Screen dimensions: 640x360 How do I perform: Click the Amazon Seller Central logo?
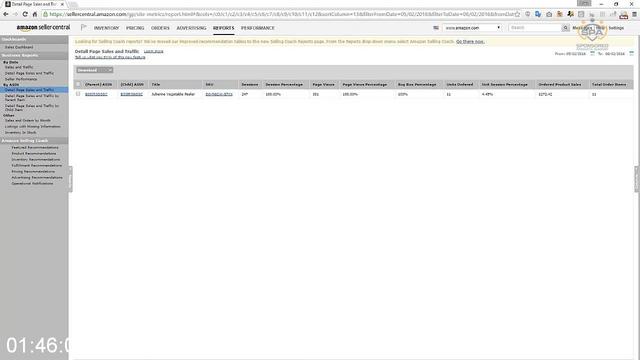pyautogui.click(x=43, y=27)
